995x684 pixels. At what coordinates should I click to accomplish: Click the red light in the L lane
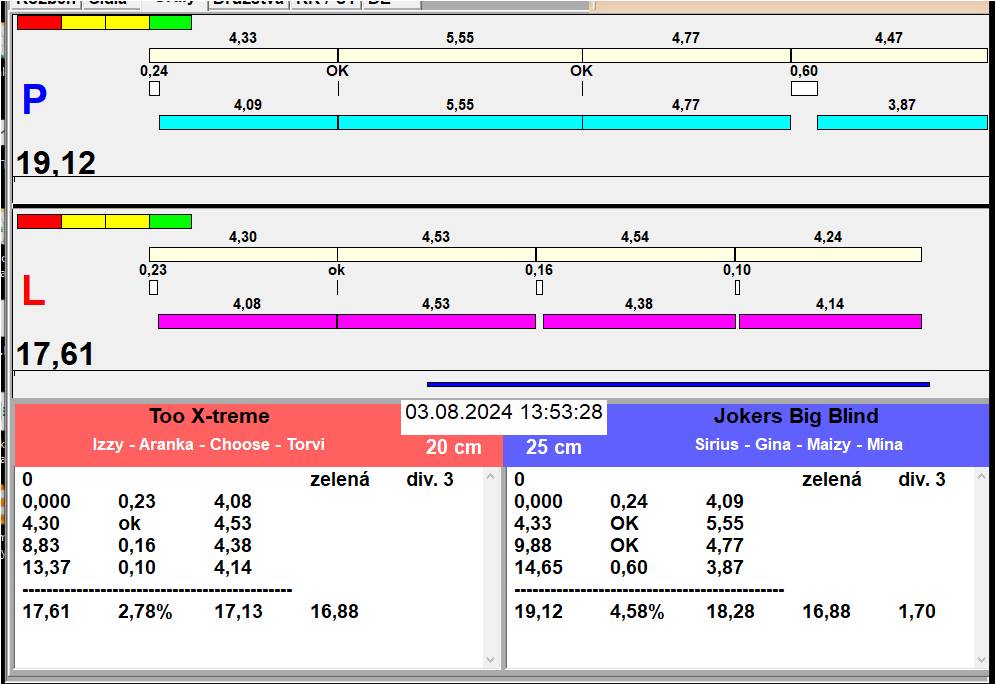[x=39, y=221]
